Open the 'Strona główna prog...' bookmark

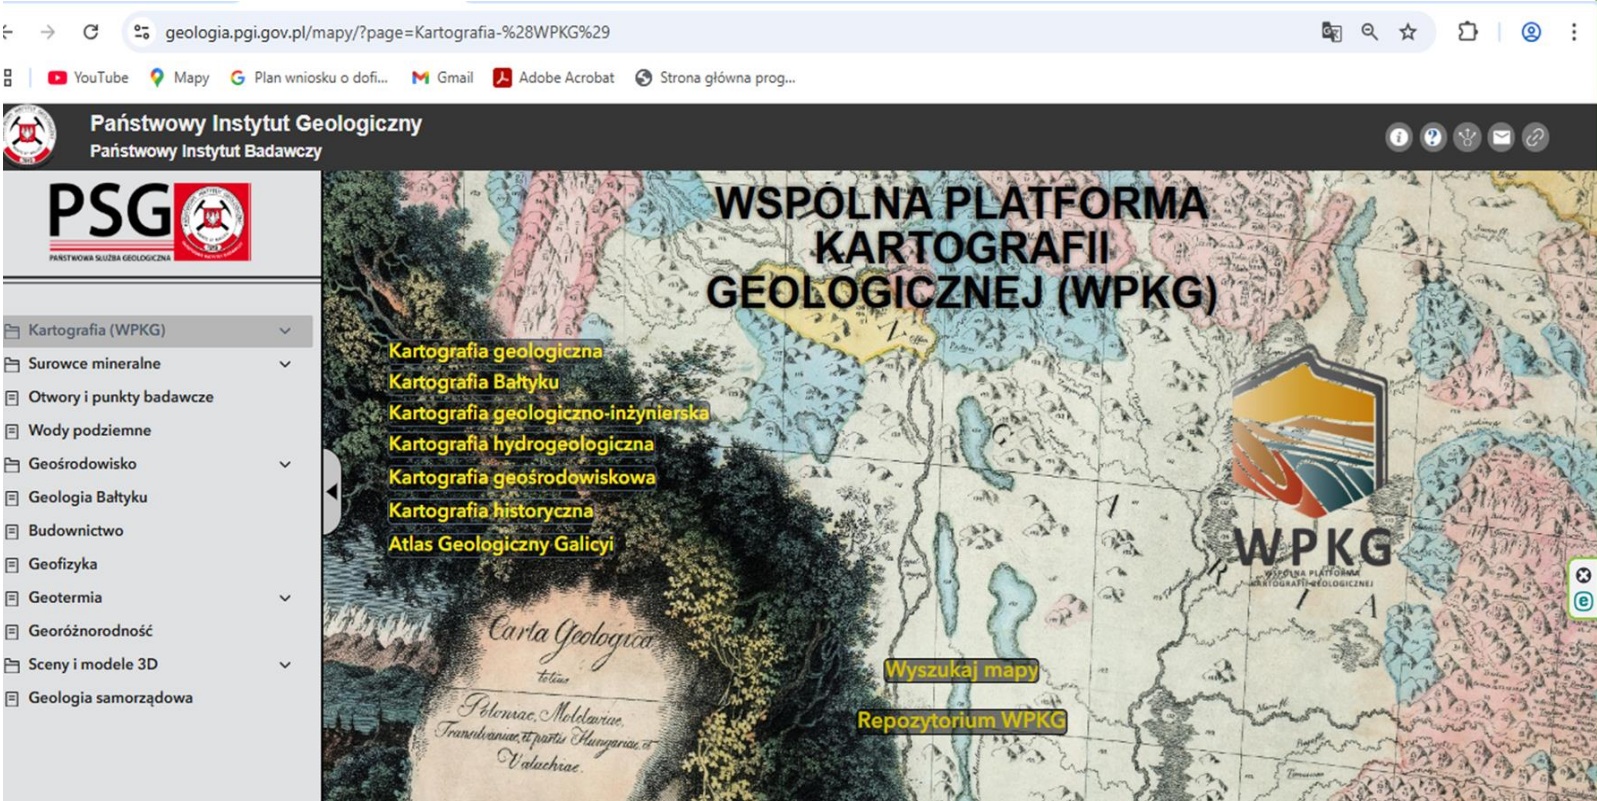pyautogui.click(x=715, y=77)
